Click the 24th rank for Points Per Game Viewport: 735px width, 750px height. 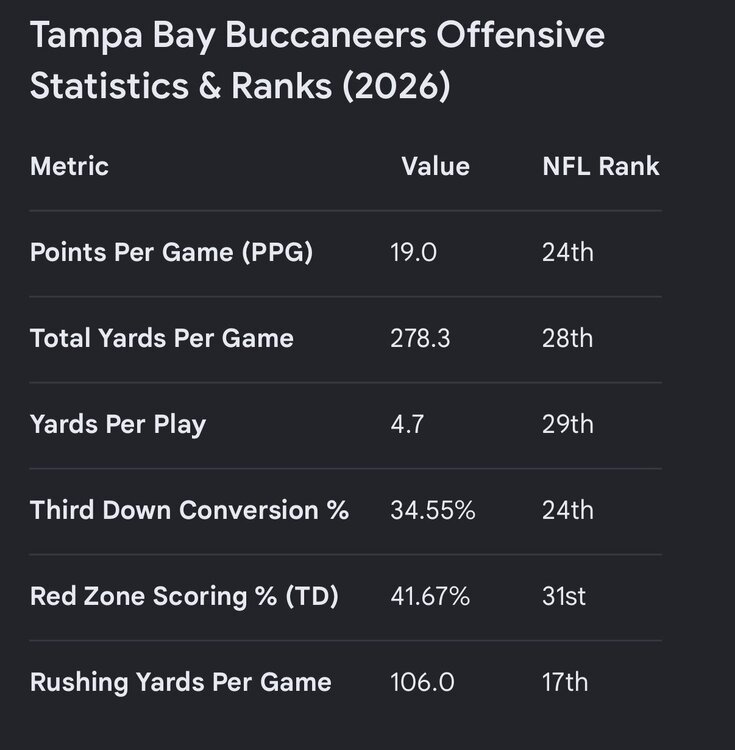(x=568, y=252)
